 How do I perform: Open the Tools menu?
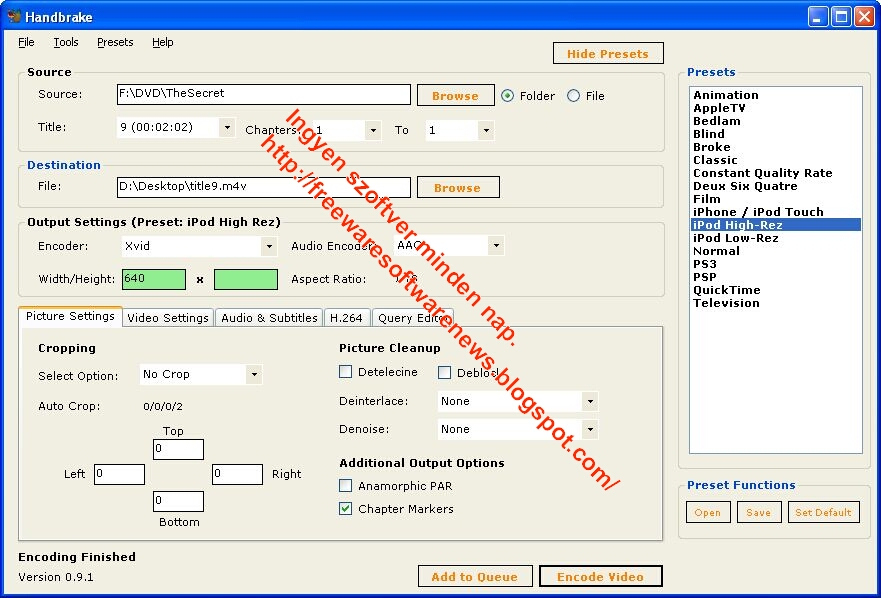point(66,42)
